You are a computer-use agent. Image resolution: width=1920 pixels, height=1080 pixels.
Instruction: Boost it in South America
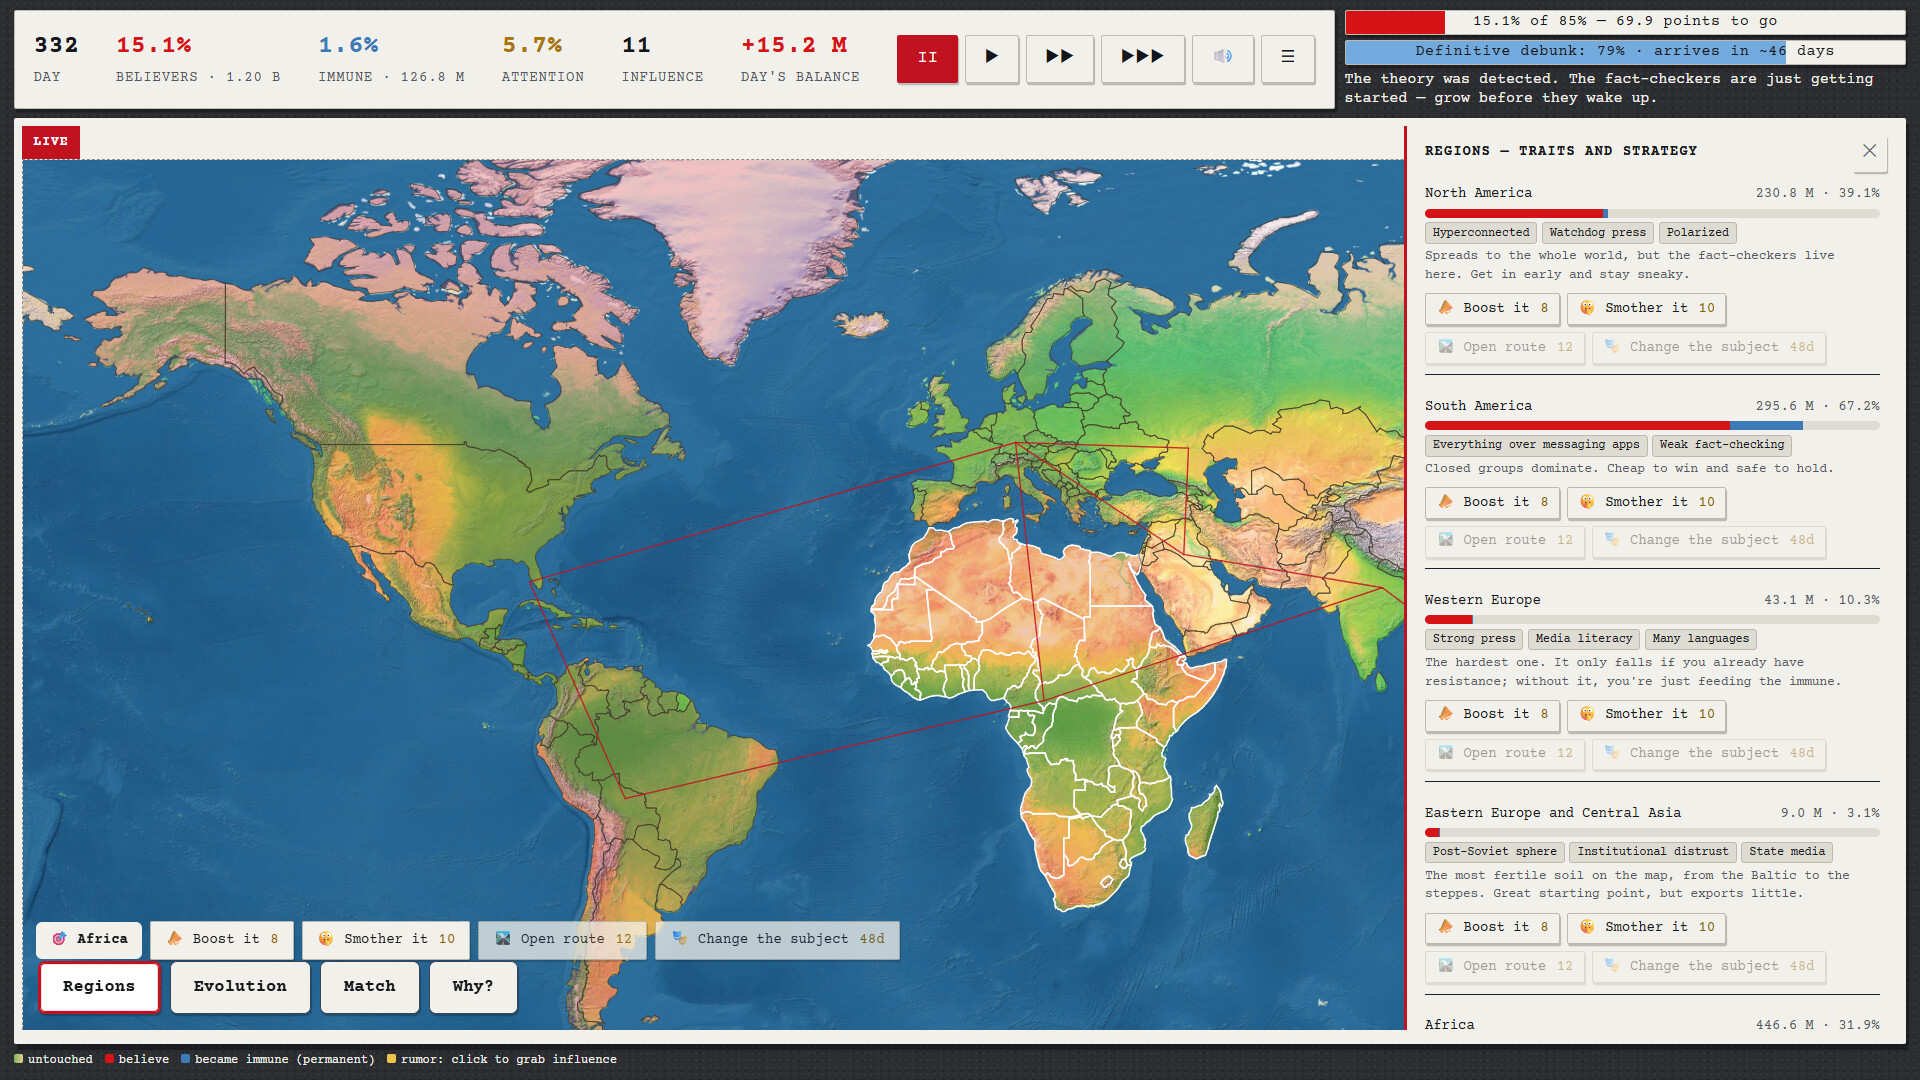coord(1492,502)
